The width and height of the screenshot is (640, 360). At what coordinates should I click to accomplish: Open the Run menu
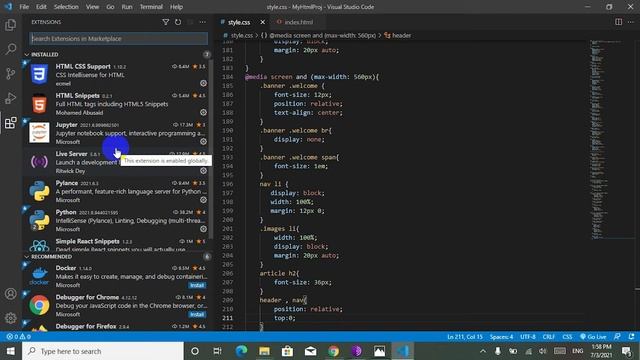127,7
